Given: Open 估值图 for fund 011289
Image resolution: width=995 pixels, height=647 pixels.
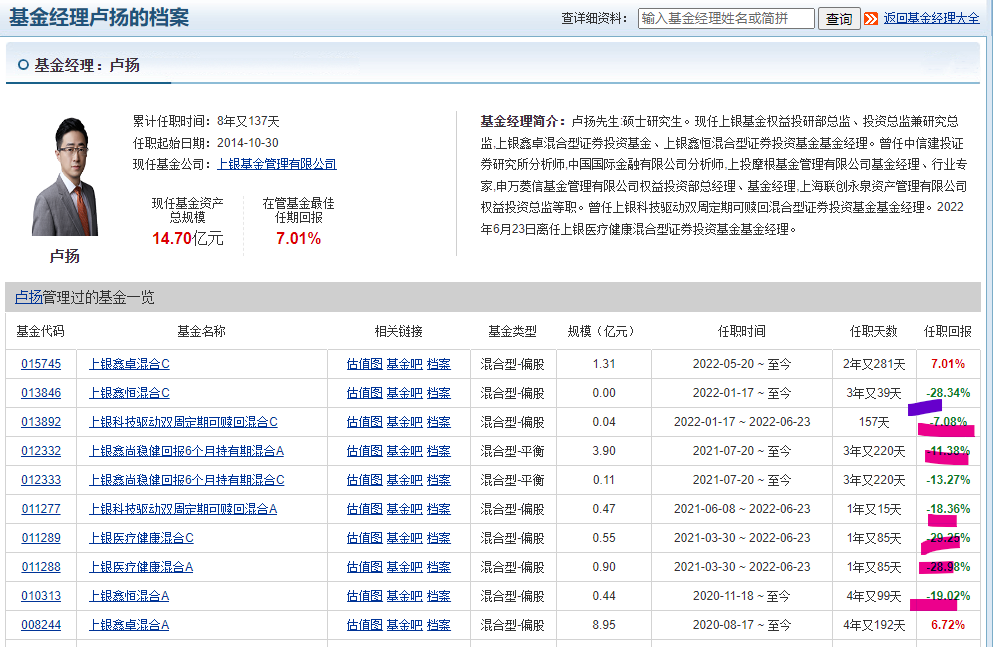Looking at the screenshot, I should pos(365,538).
